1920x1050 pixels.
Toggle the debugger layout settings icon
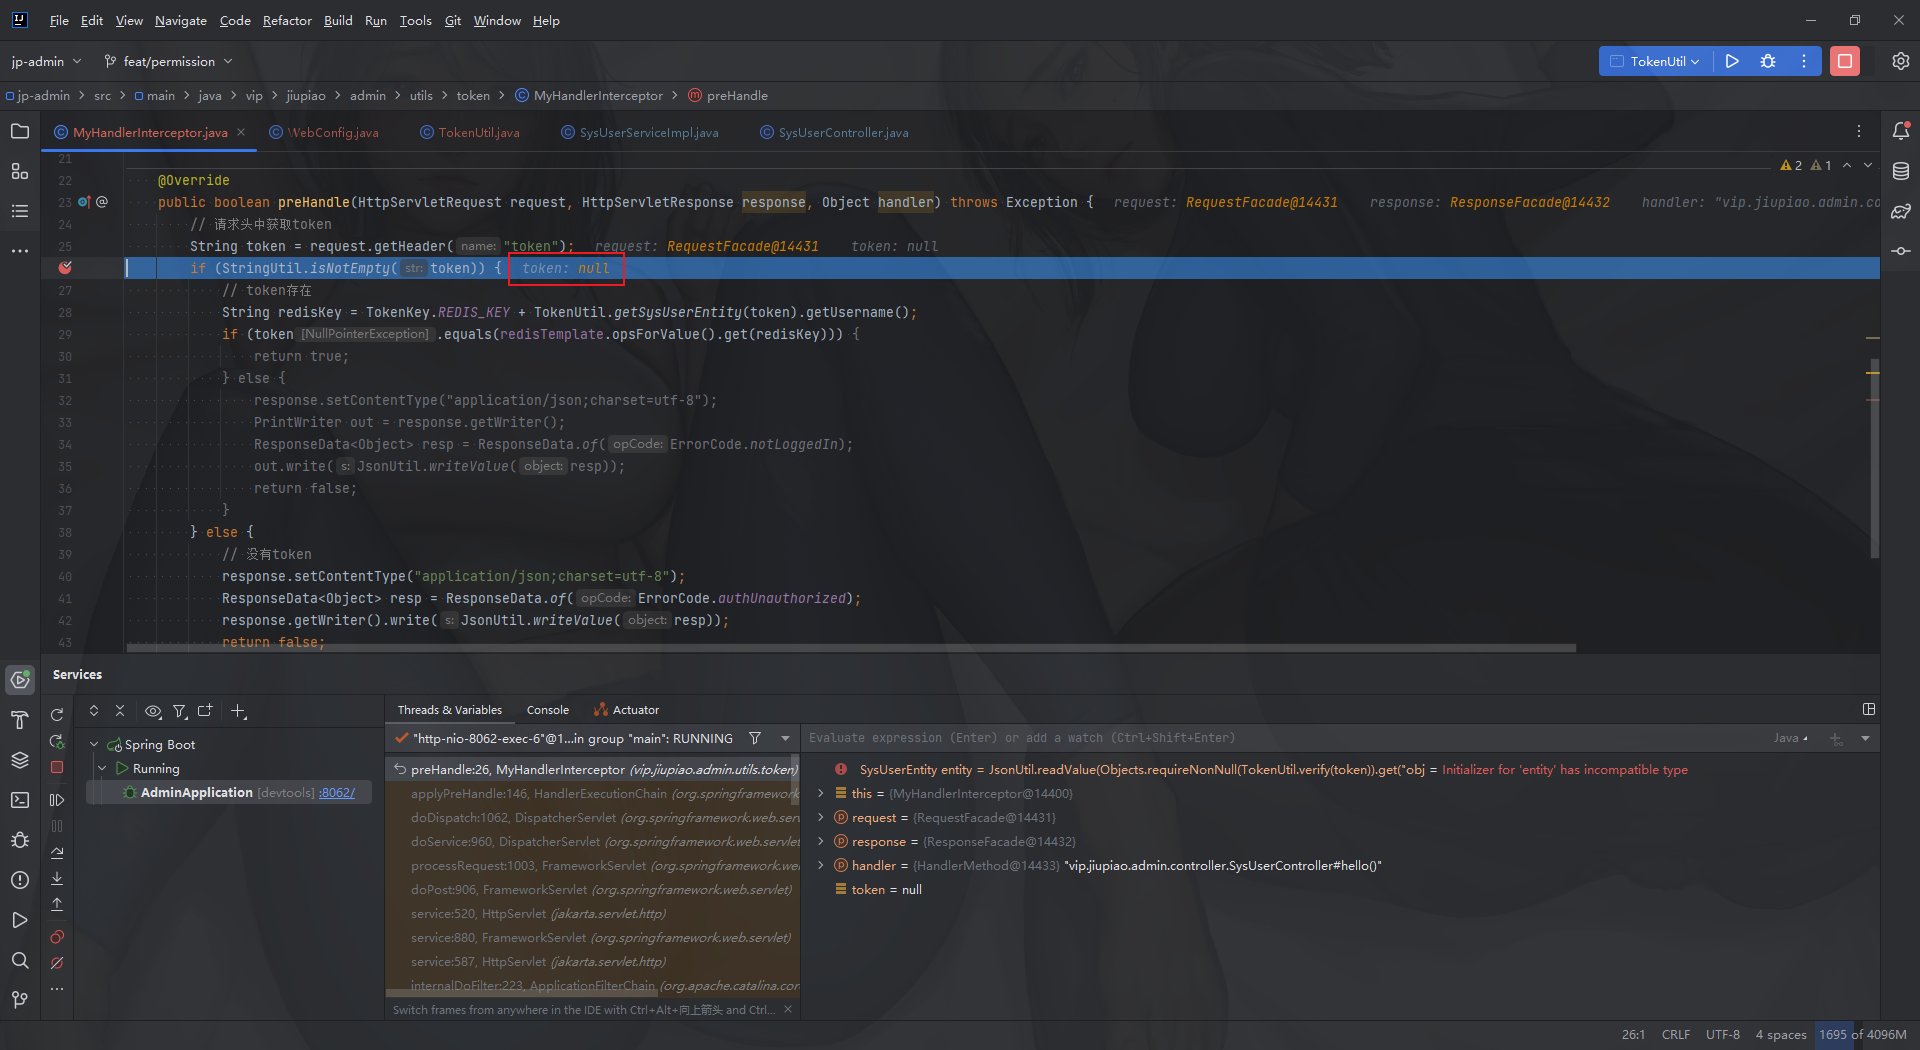(1869, 709)
